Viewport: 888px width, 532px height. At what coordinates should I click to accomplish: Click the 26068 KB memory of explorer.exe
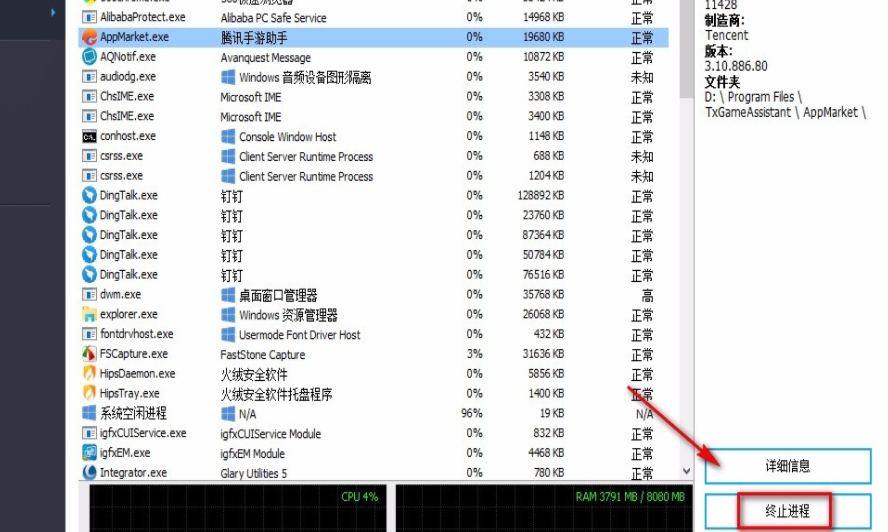coord(543,314)
